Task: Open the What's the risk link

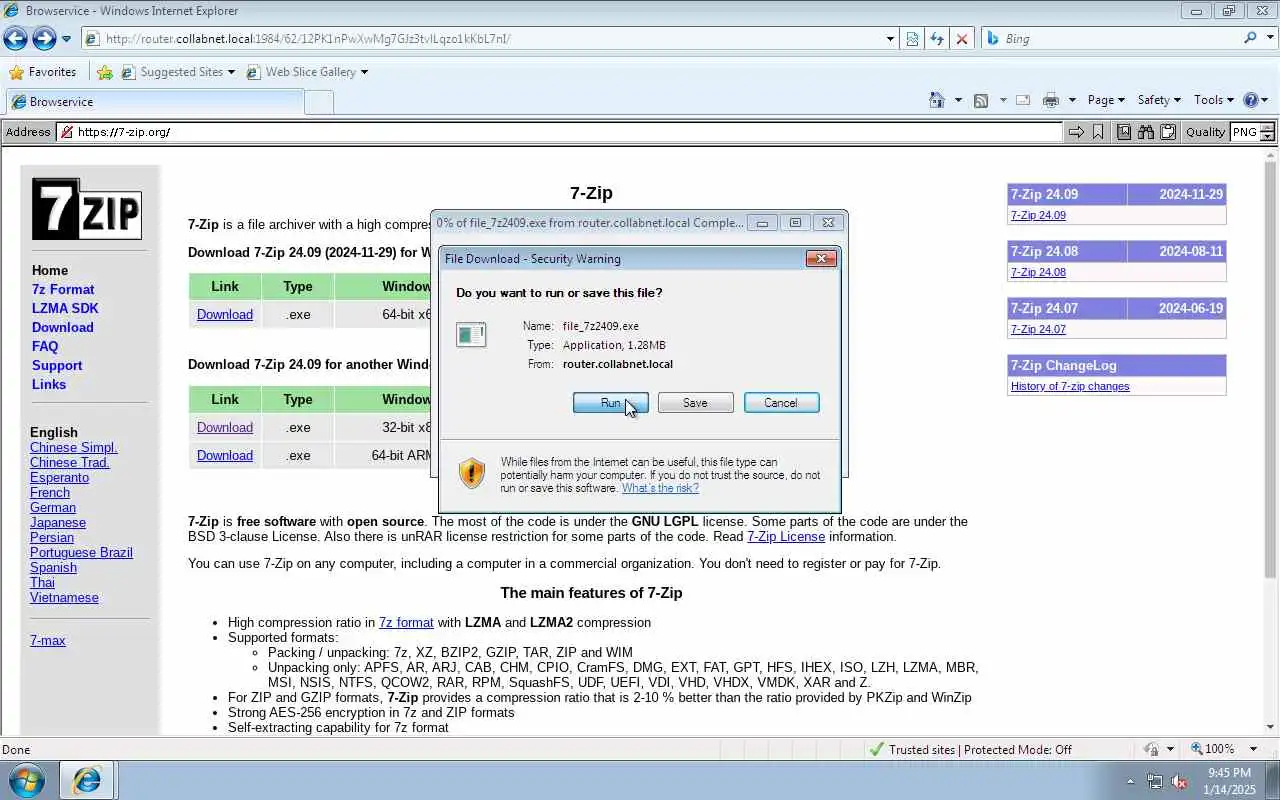Action: [x=660, y=488]
